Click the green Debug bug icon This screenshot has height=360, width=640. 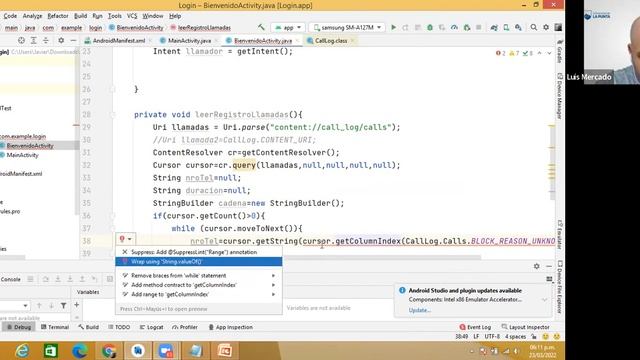(430, 27)
